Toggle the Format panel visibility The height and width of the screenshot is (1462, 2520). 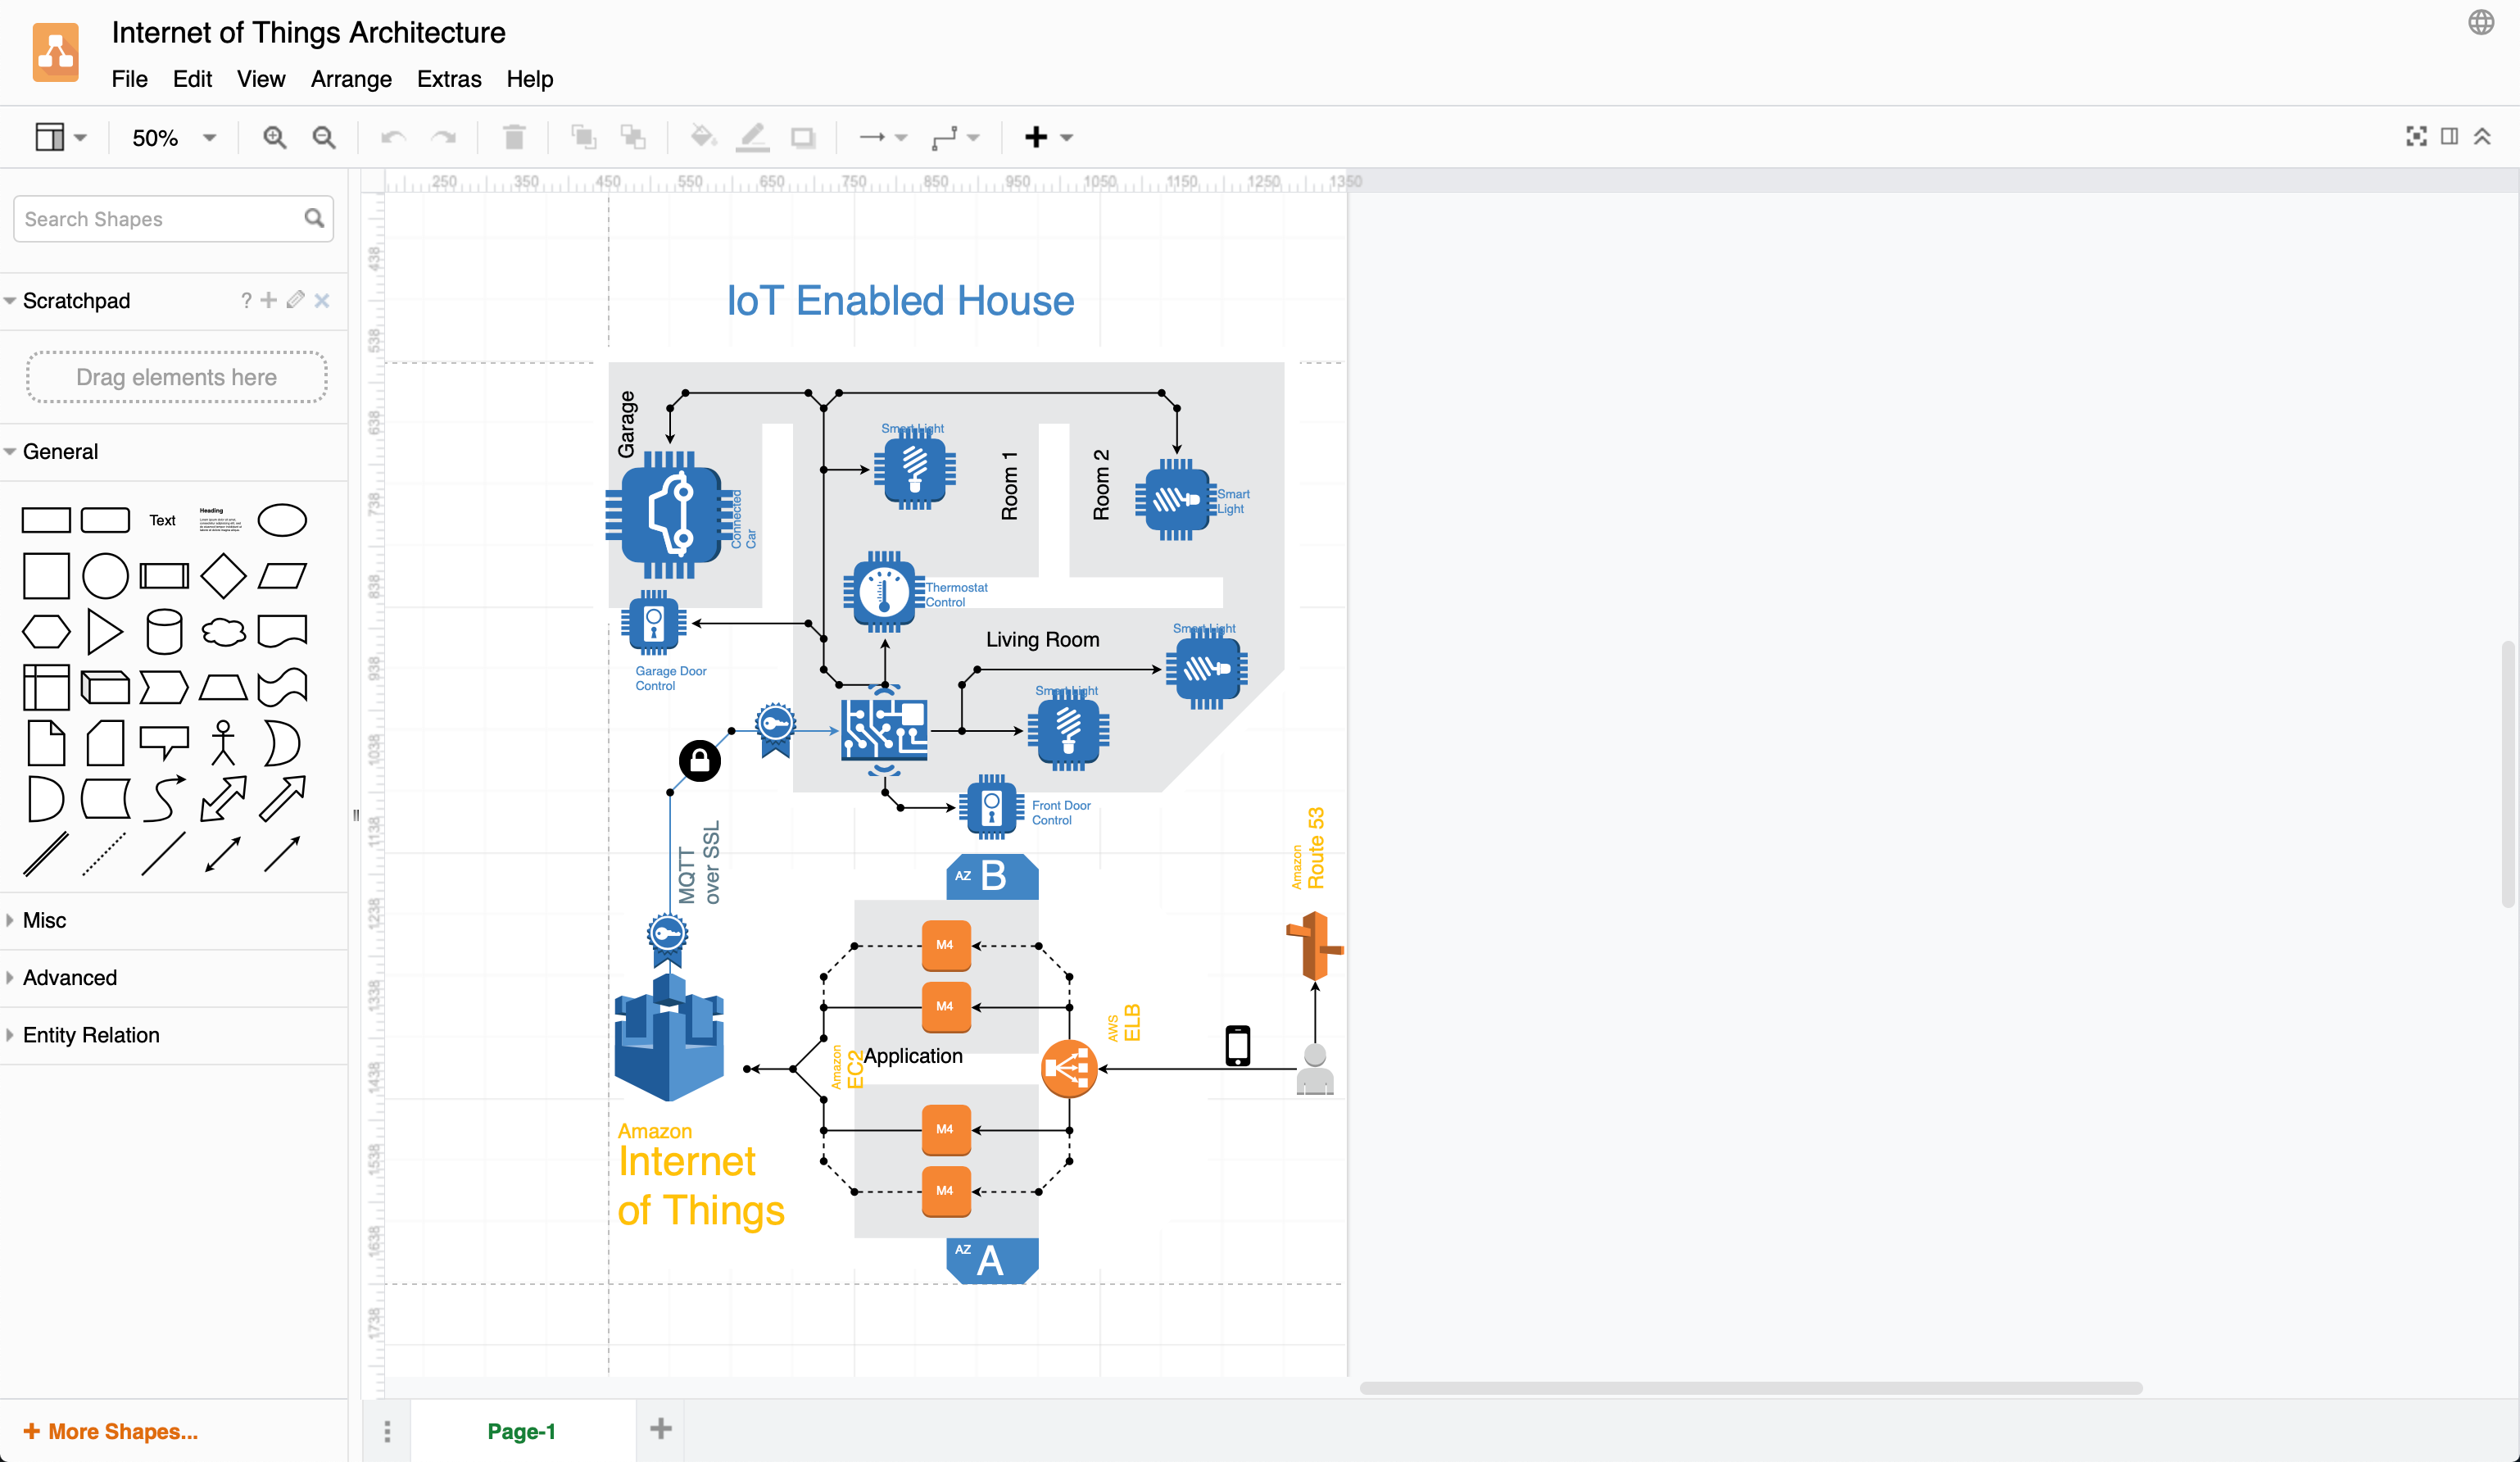tap(2449, 137)
